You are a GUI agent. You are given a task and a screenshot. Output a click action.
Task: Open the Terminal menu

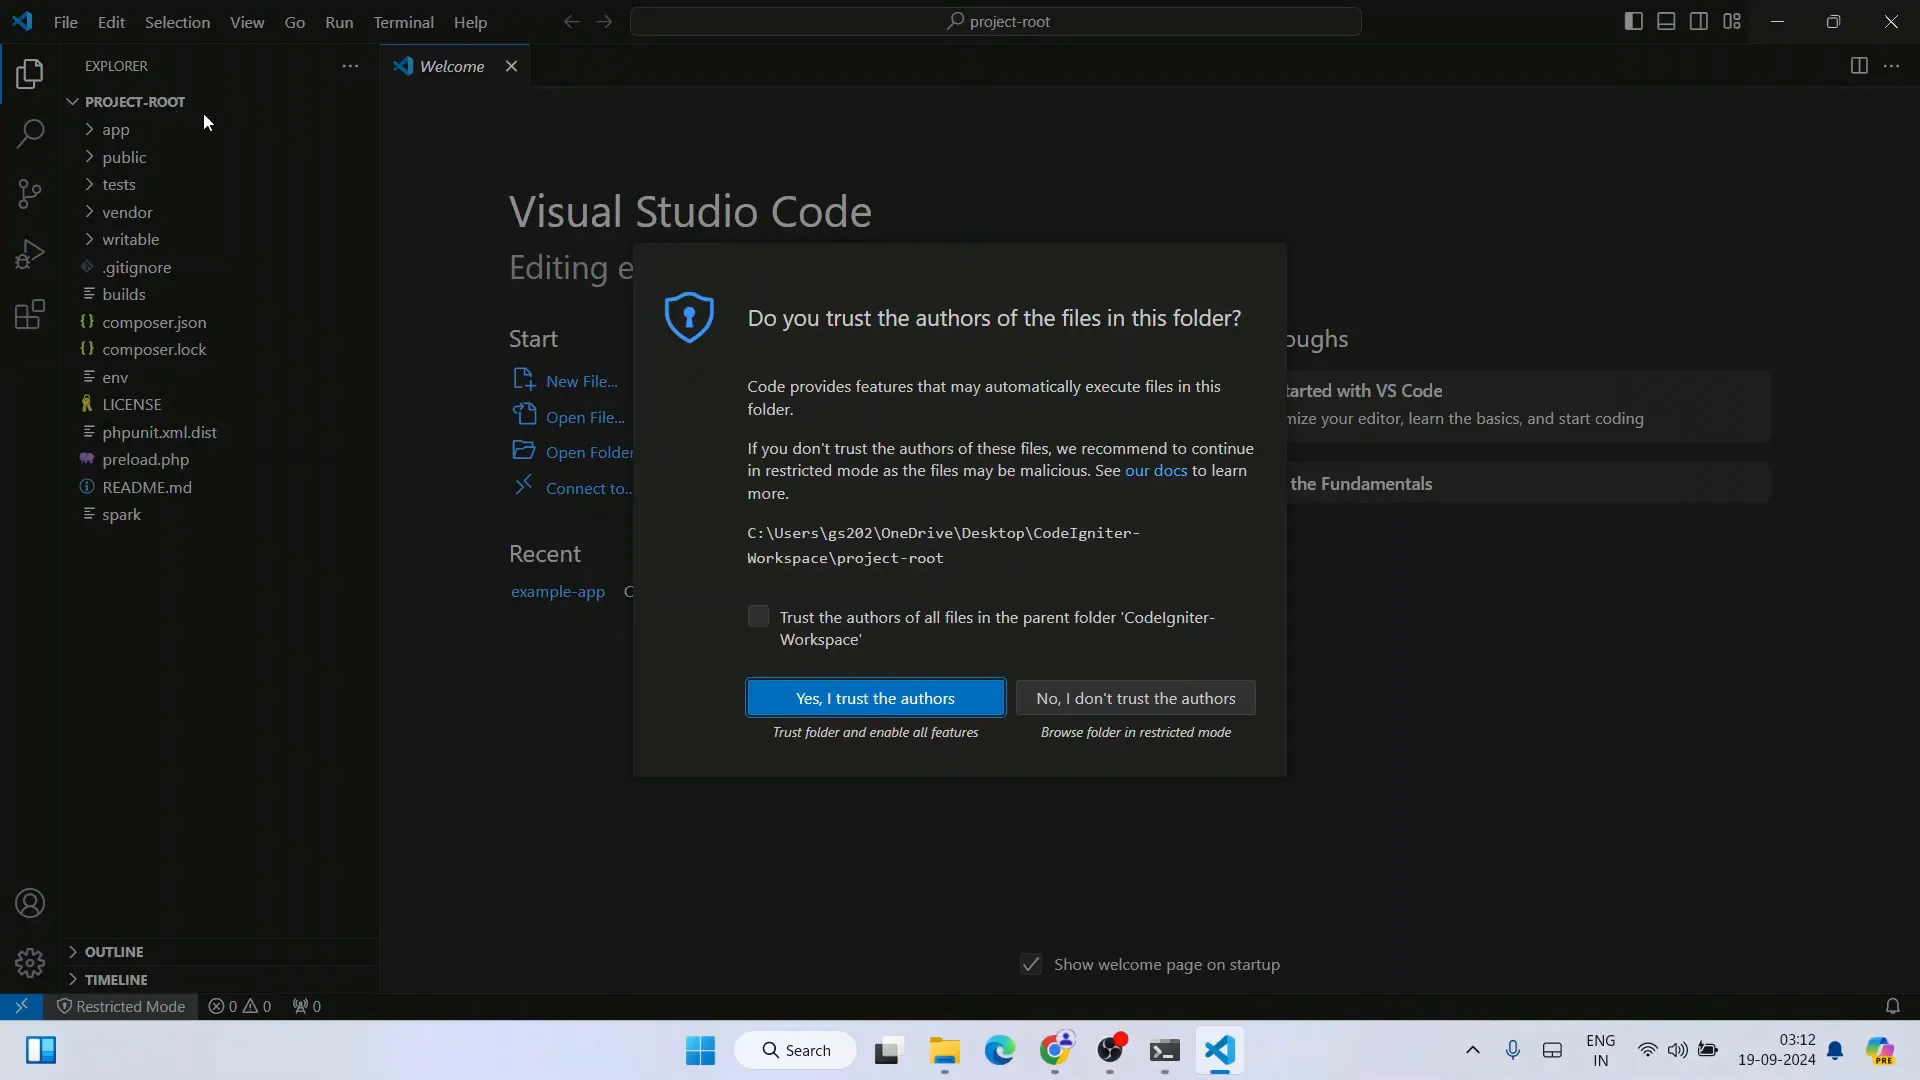point(403,22)
